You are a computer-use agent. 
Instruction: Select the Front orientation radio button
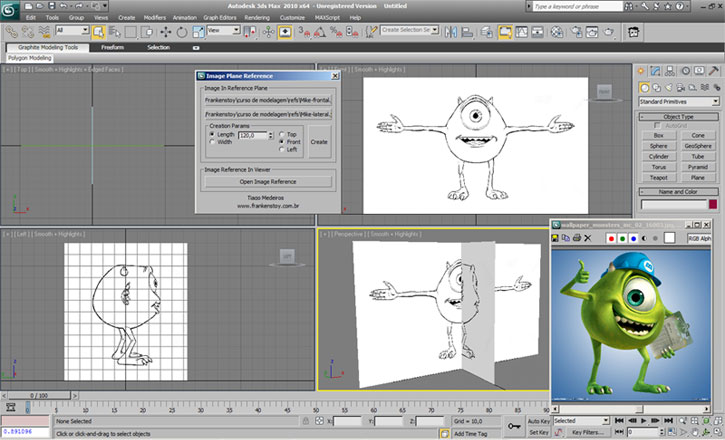pyautogui.click(x=282, y=142)
